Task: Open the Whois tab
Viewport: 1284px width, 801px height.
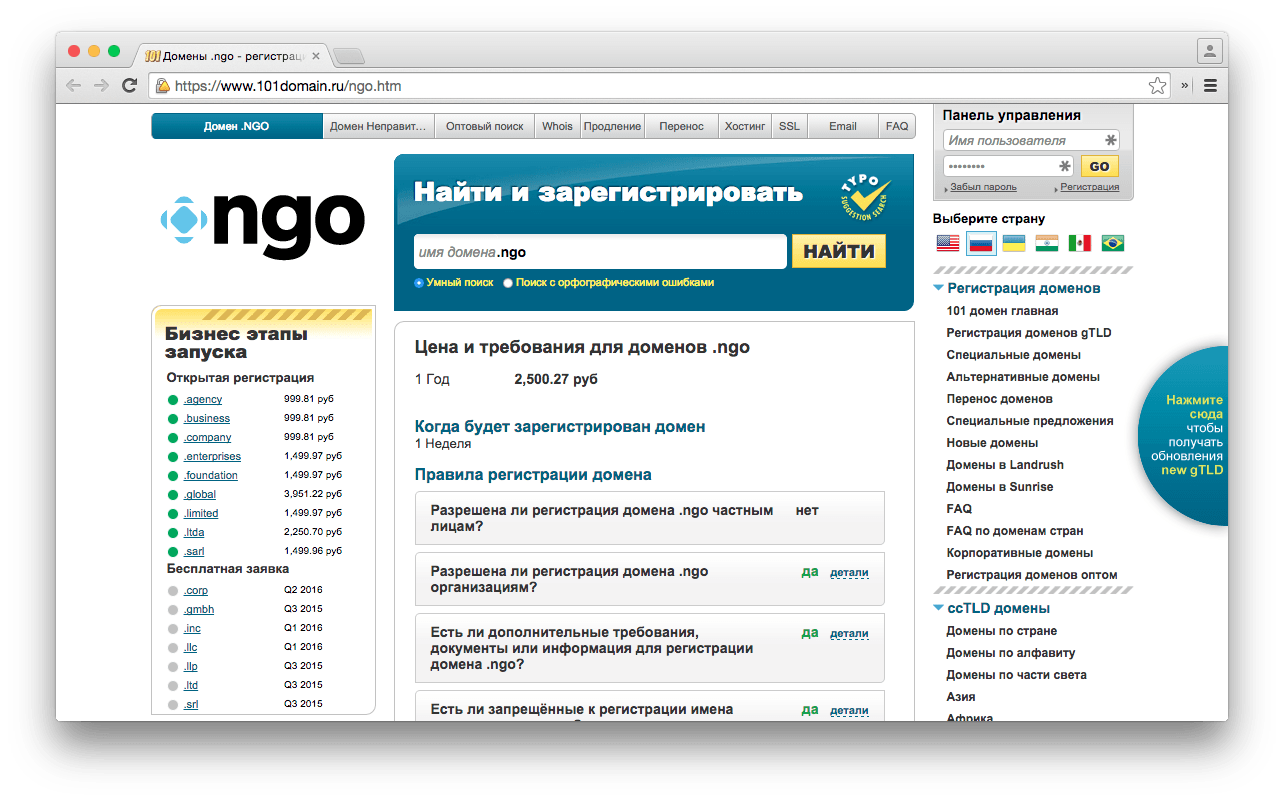Action: tap(558, 126)
